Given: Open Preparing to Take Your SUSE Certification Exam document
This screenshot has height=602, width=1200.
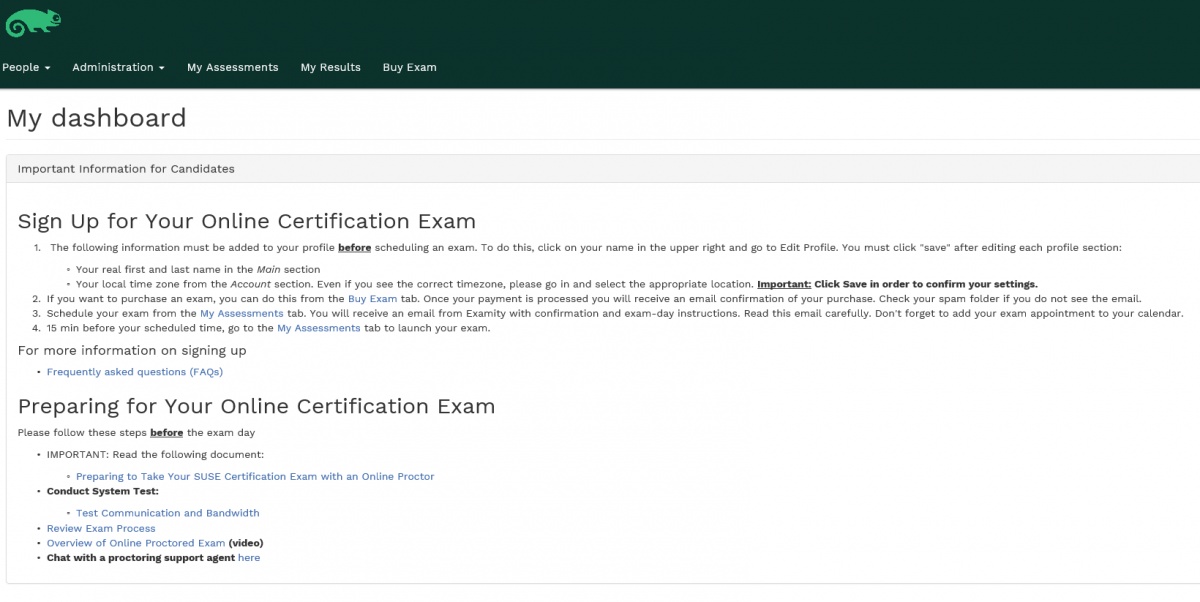Looking at the screenshot, I should (255, 477).
